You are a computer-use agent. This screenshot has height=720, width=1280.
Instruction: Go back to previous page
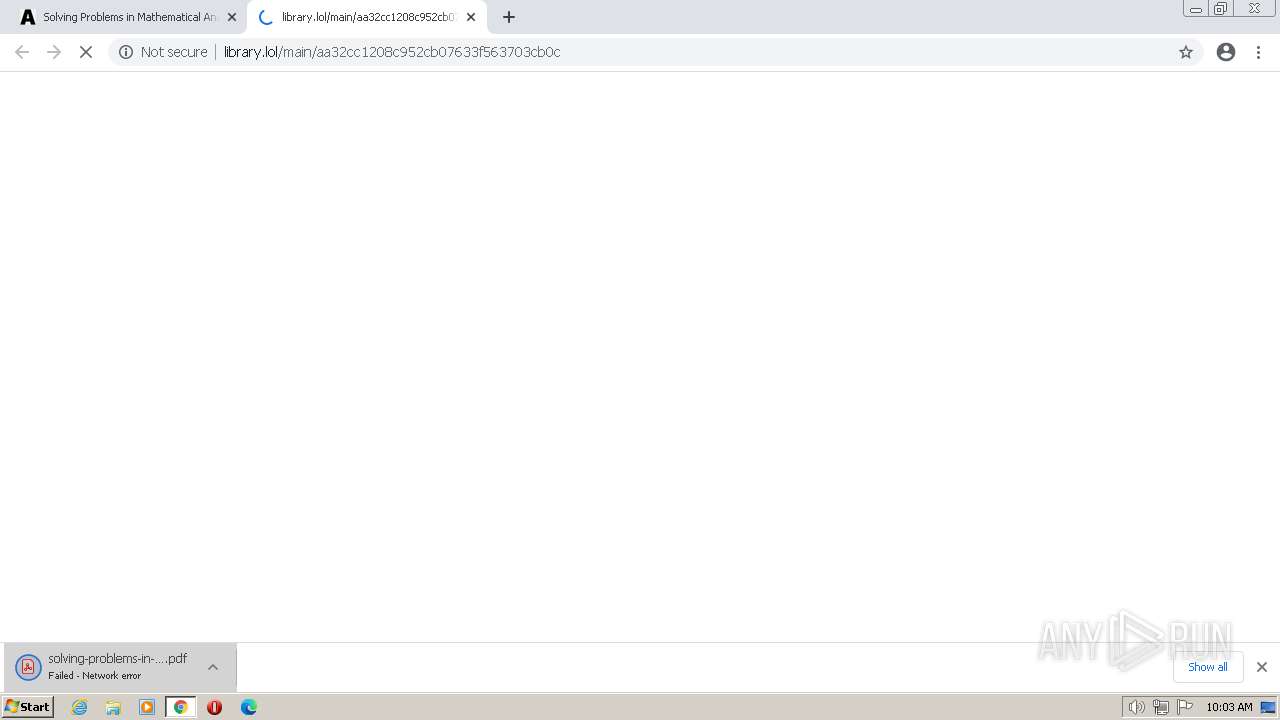tap(22, 52)
